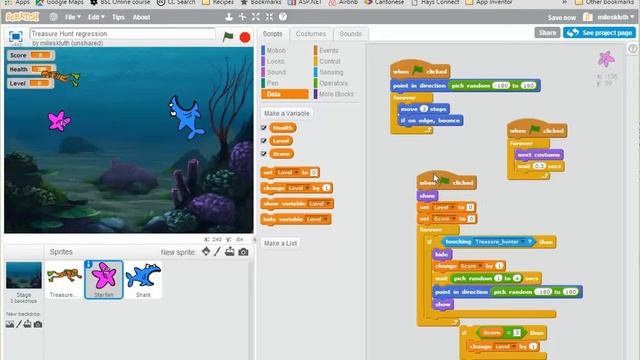Screen dimensions: 640x360
Task: Toggle Level variable stage monitor checkbox
Action: point(264,141)
